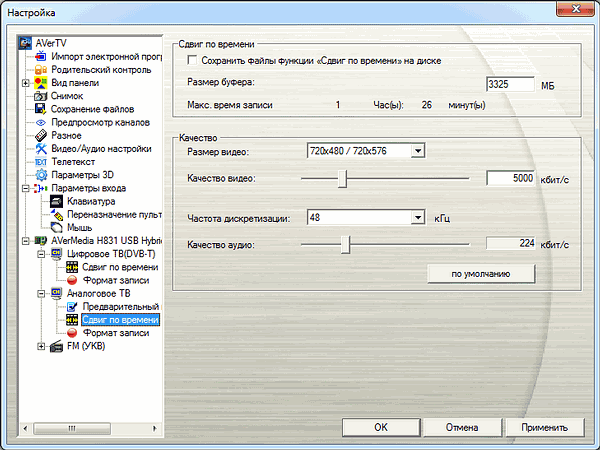Screen dimensions: 600x450
Task: Click the Отмена button
Action: [x=462, y=427]
